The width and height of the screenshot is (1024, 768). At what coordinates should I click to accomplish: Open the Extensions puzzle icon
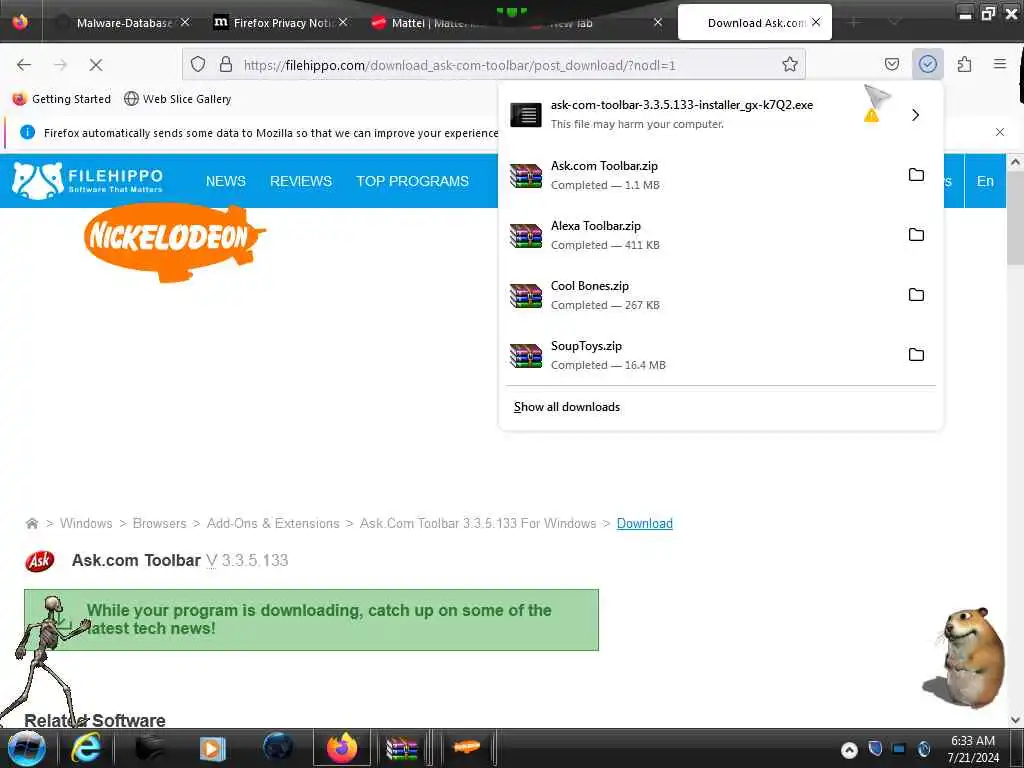pos(964,64)
